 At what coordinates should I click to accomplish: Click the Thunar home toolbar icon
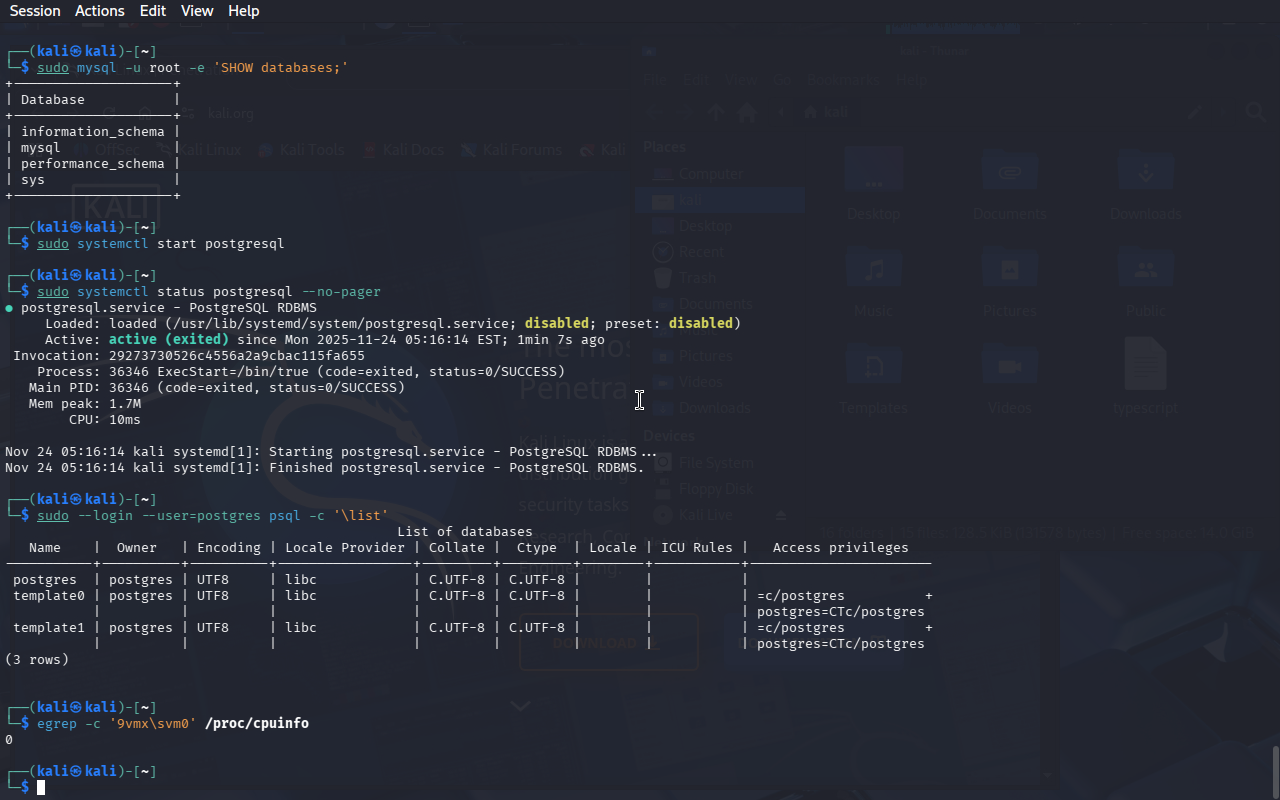coord(746,113)
